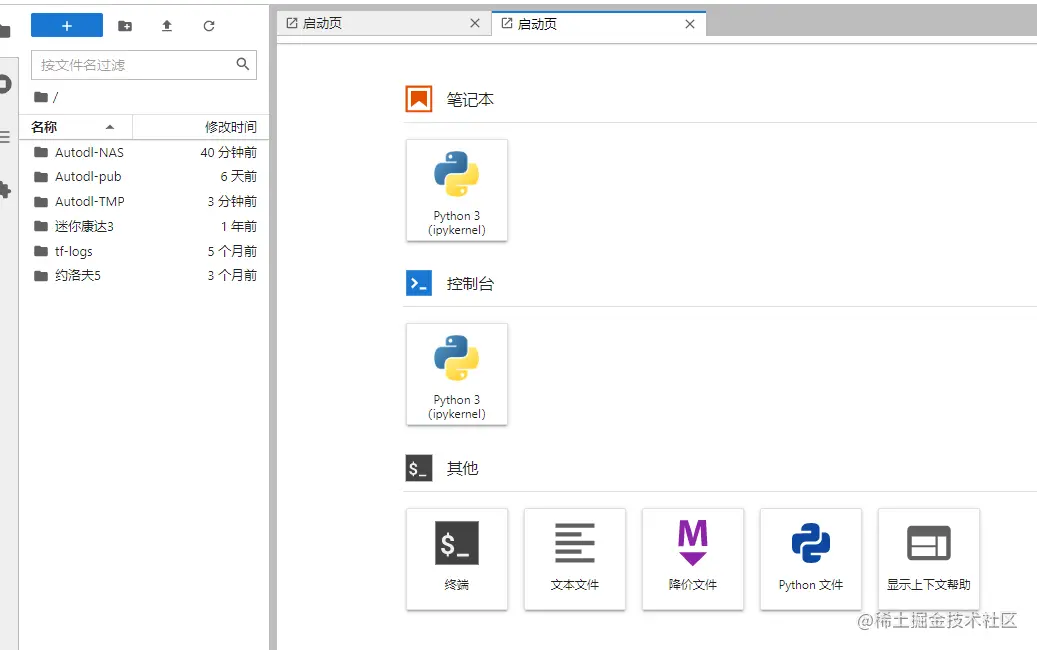Open the extension manager sidebar
The image size is (1037, 650).
(x=6, y=190)
